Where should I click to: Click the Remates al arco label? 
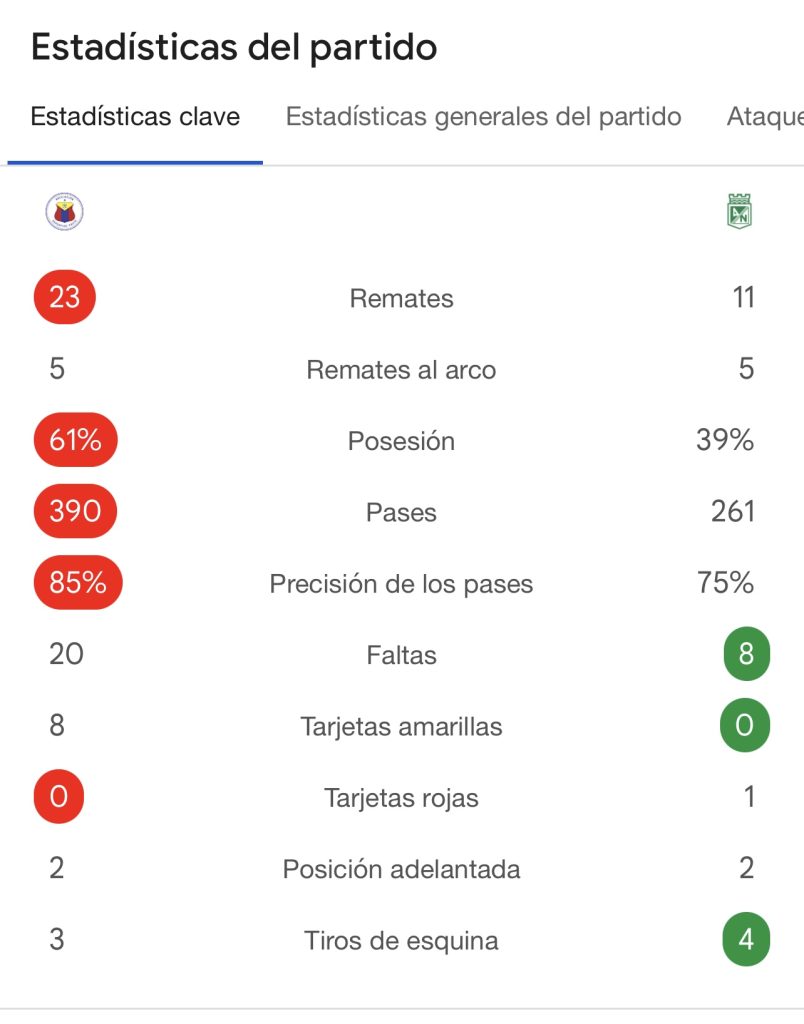[x=401, y=370]
